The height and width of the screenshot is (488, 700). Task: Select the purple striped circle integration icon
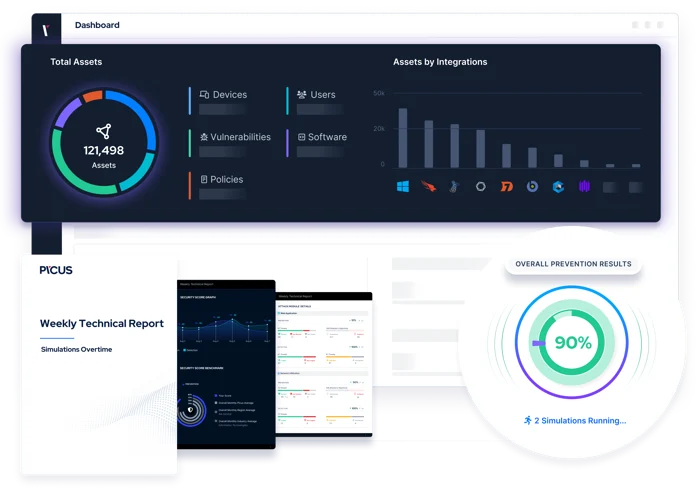point(585,186)
